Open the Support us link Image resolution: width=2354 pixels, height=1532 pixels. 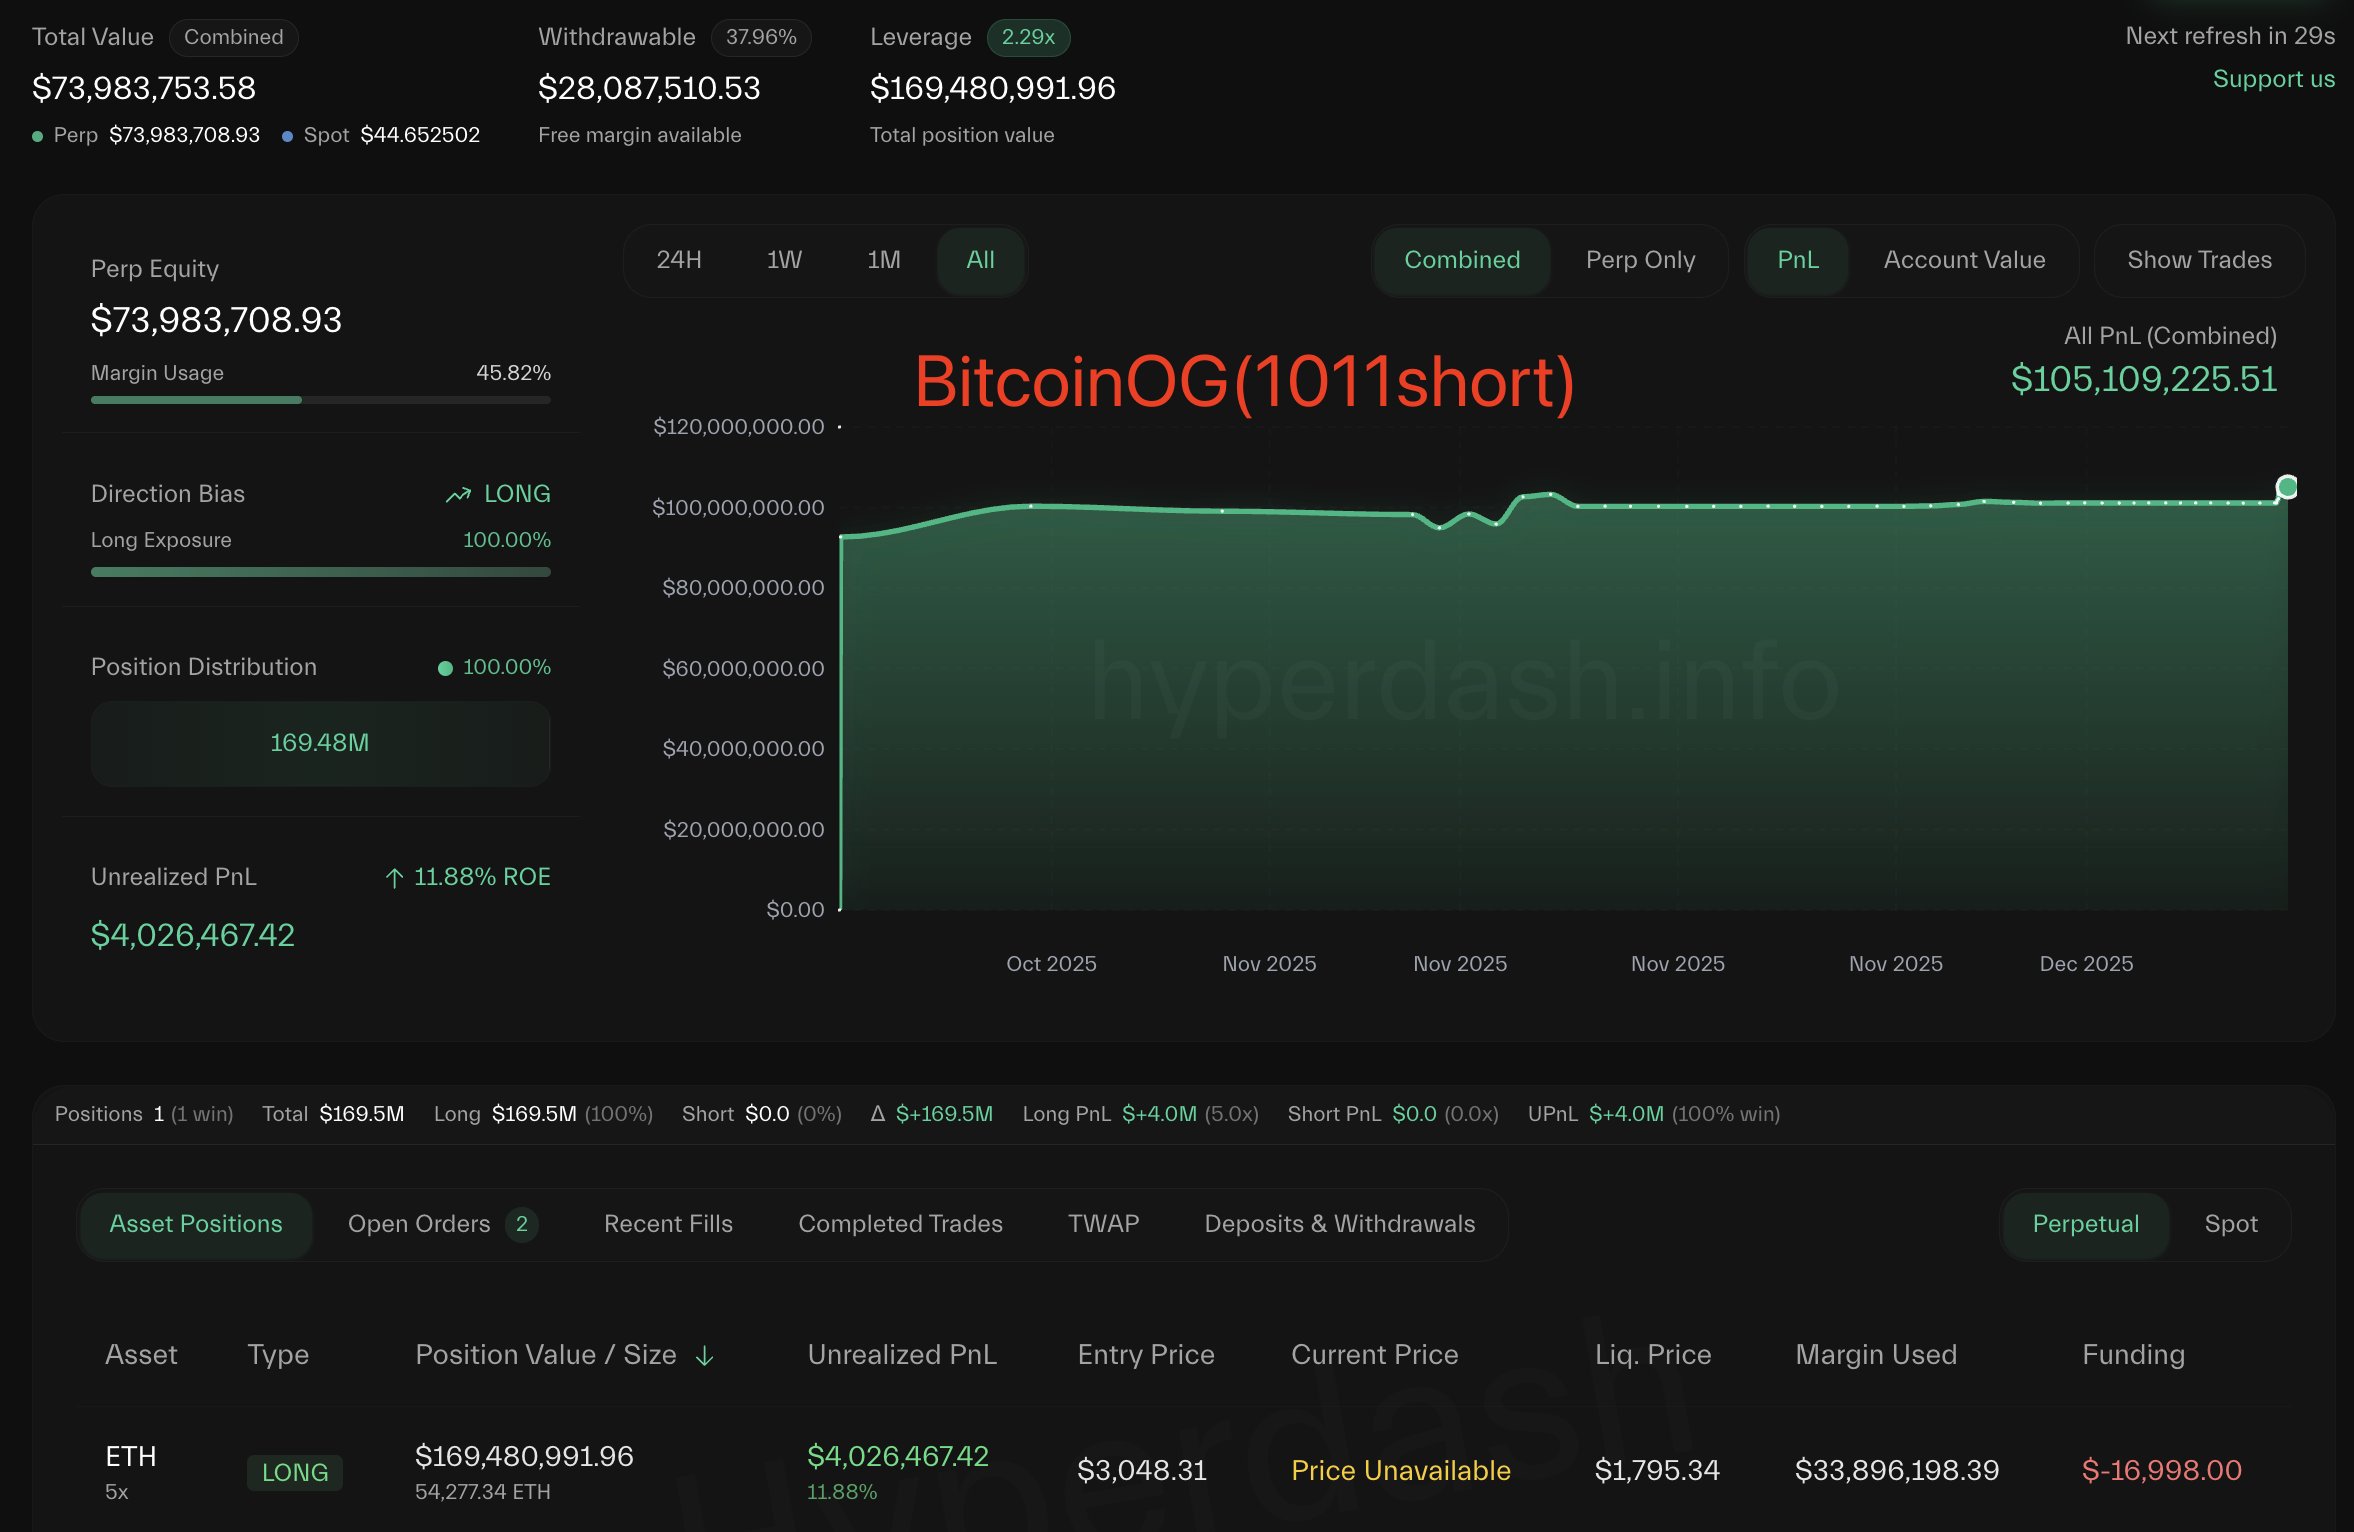(2274, 79)
